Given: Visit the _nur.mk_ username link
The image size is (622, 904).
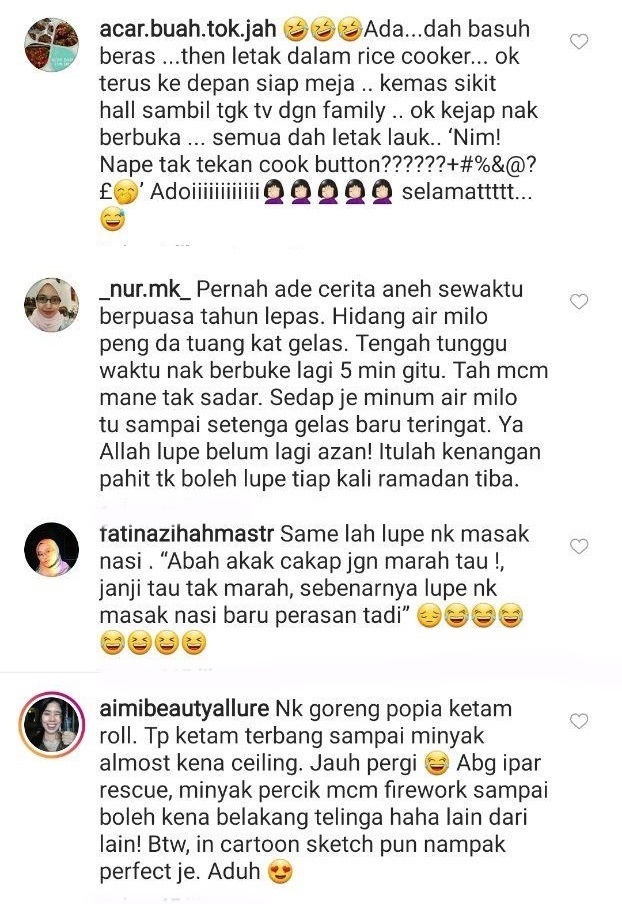Looking at the screenshot, I should click(145, 289).
